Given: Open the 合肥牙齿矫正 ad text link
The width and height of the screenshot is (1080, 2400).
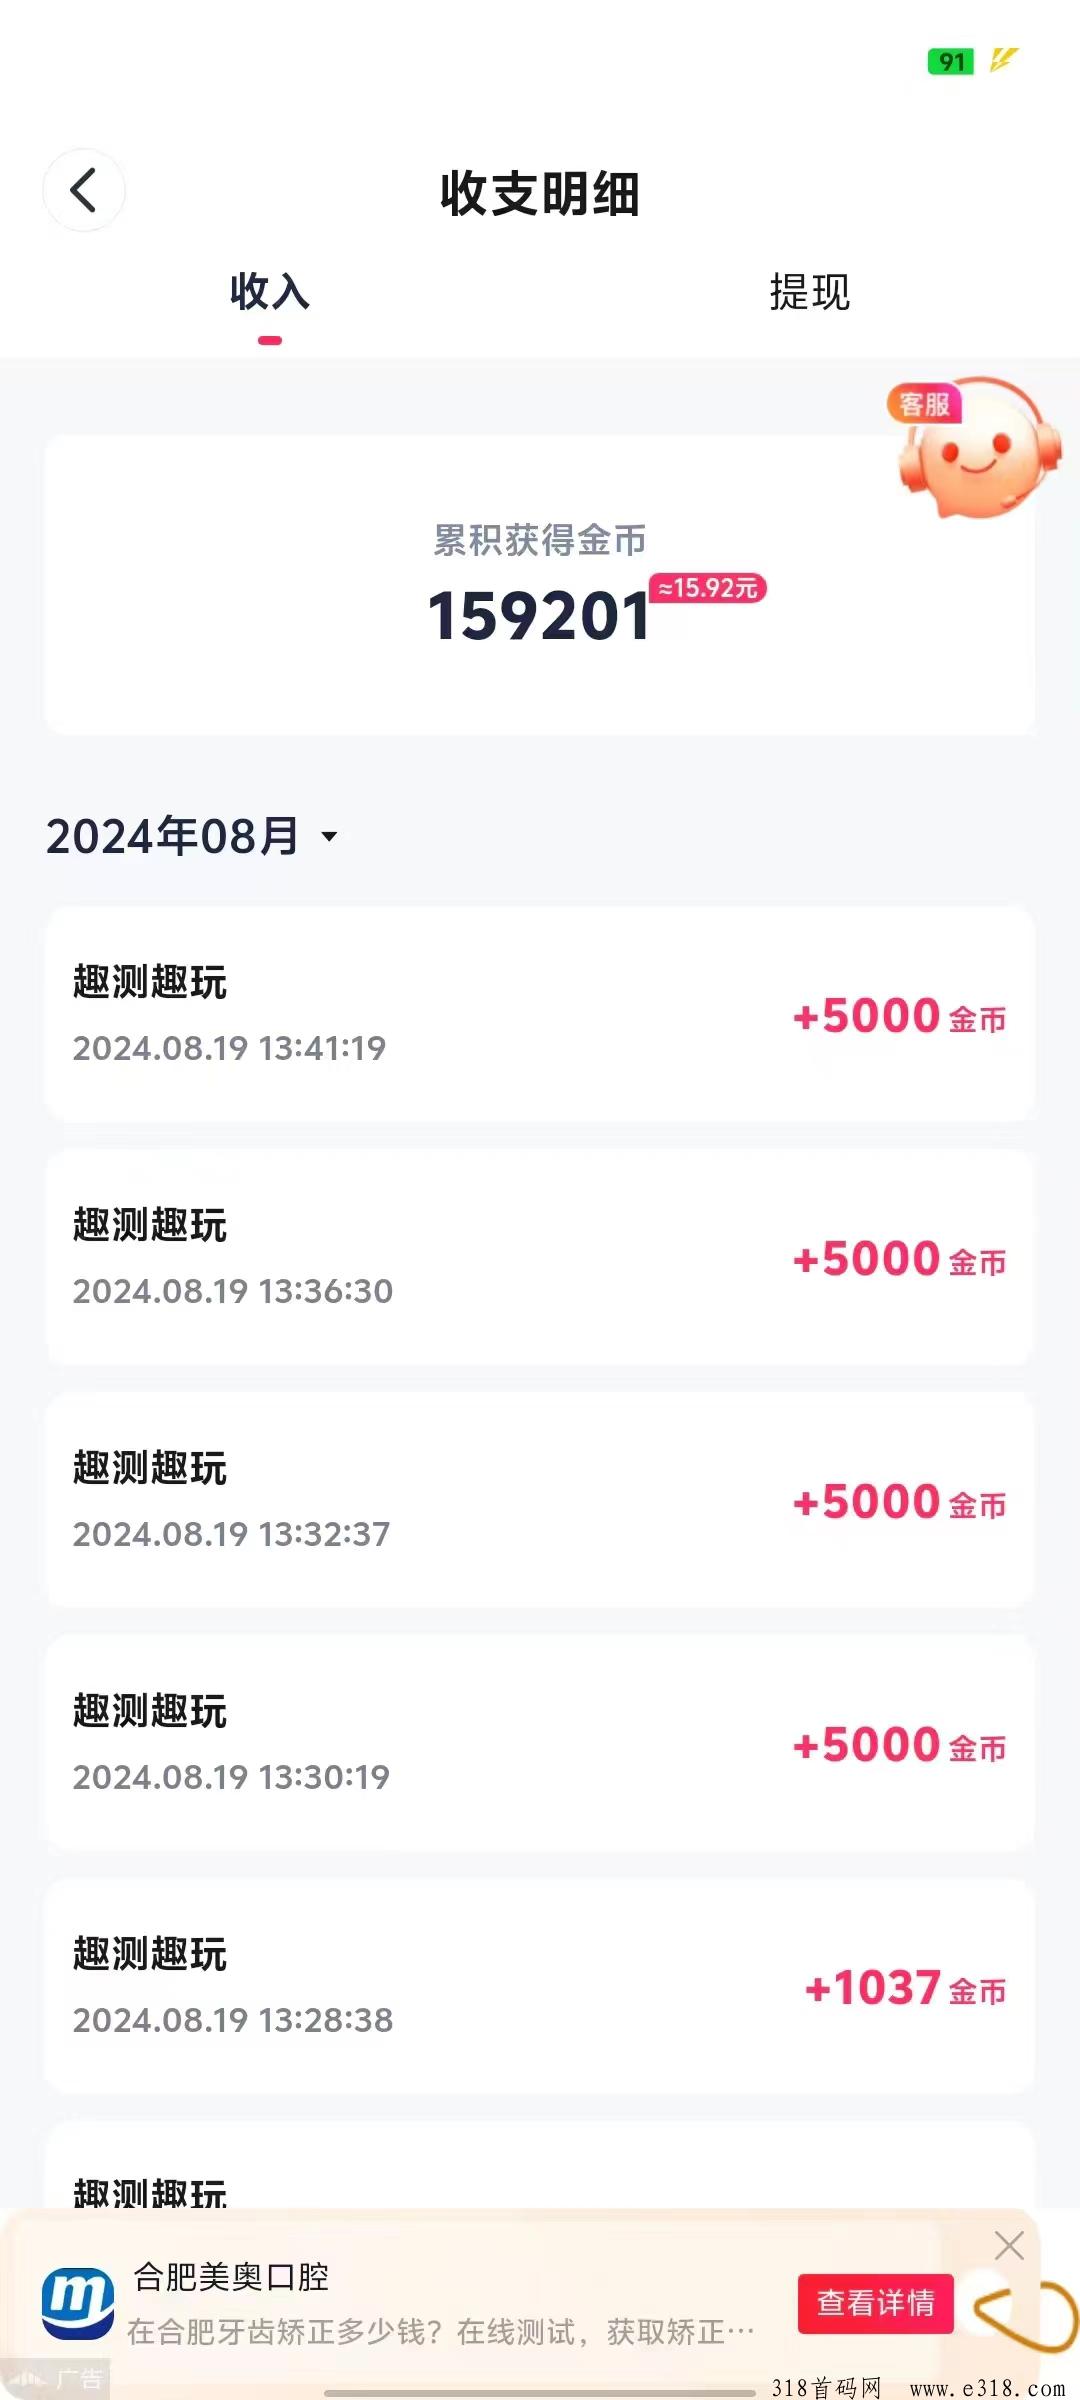Looking at the screenshot, I should (x=440, y=2332).
